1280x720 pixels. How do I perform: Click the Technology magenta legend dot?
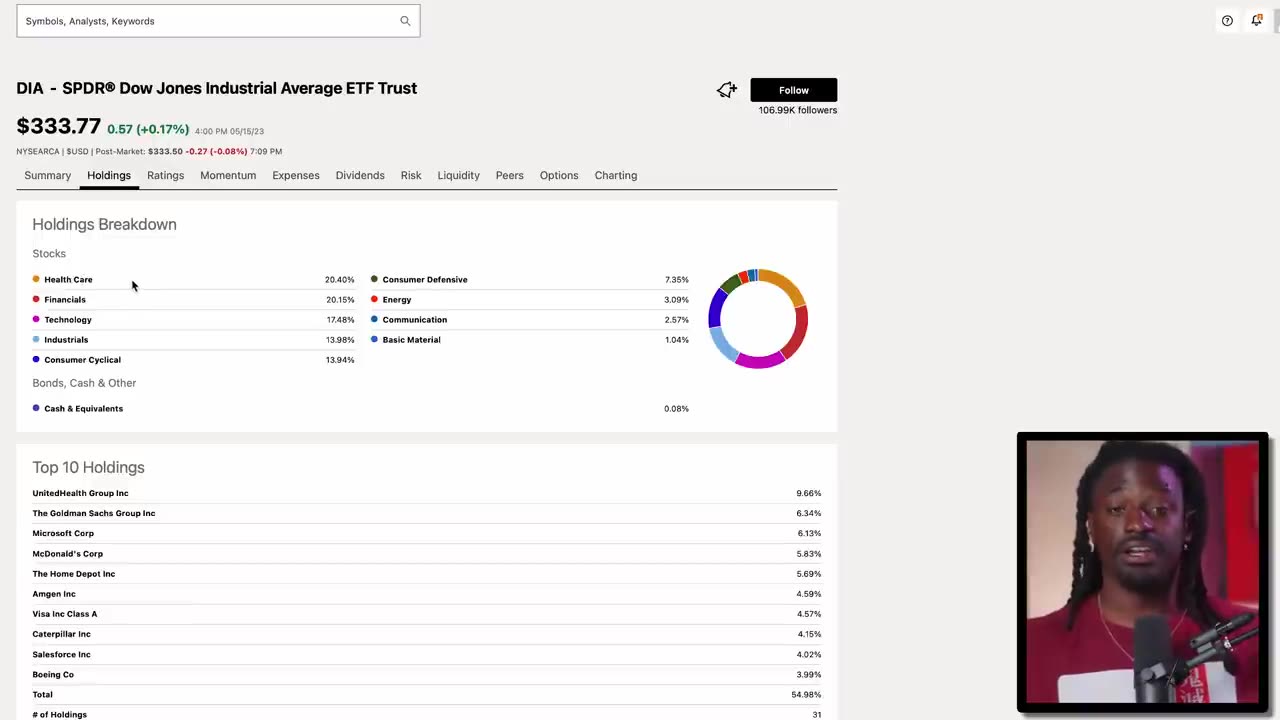point(36,319)
